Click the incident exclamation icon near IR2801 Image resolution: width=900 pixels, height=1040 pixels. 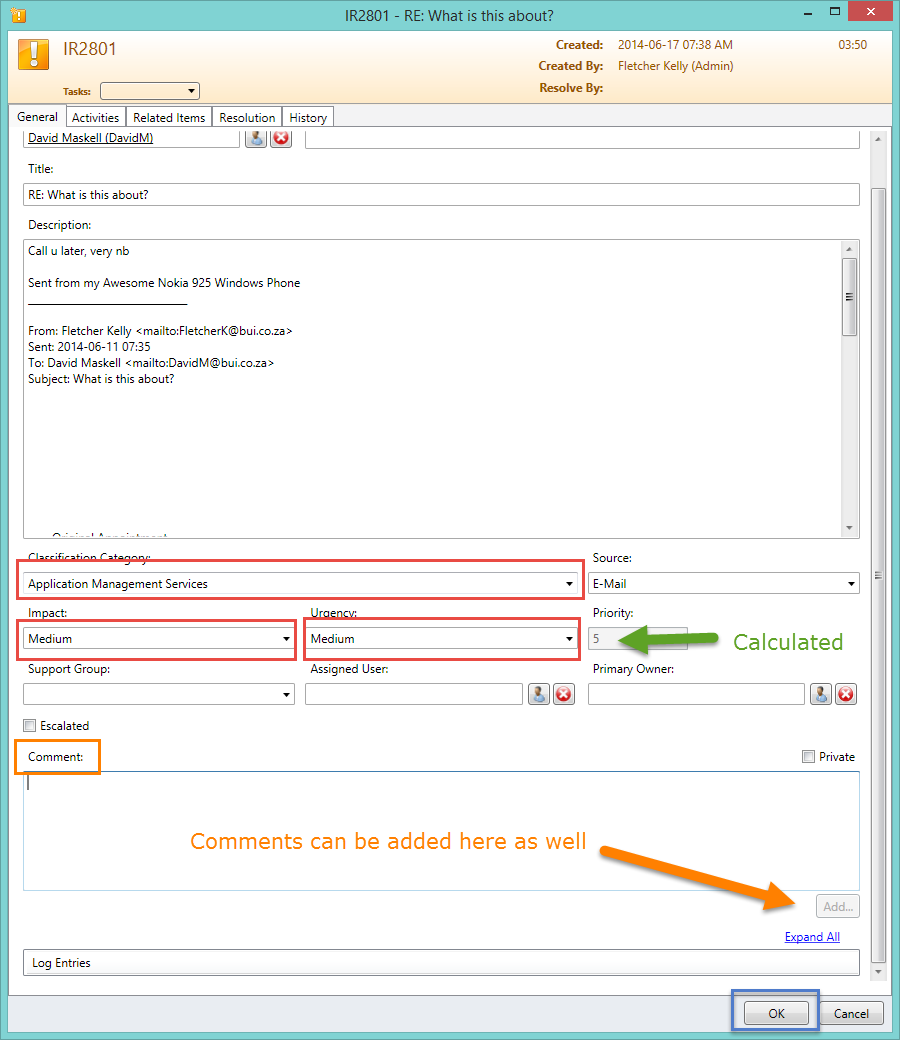(x=34, y=54)
